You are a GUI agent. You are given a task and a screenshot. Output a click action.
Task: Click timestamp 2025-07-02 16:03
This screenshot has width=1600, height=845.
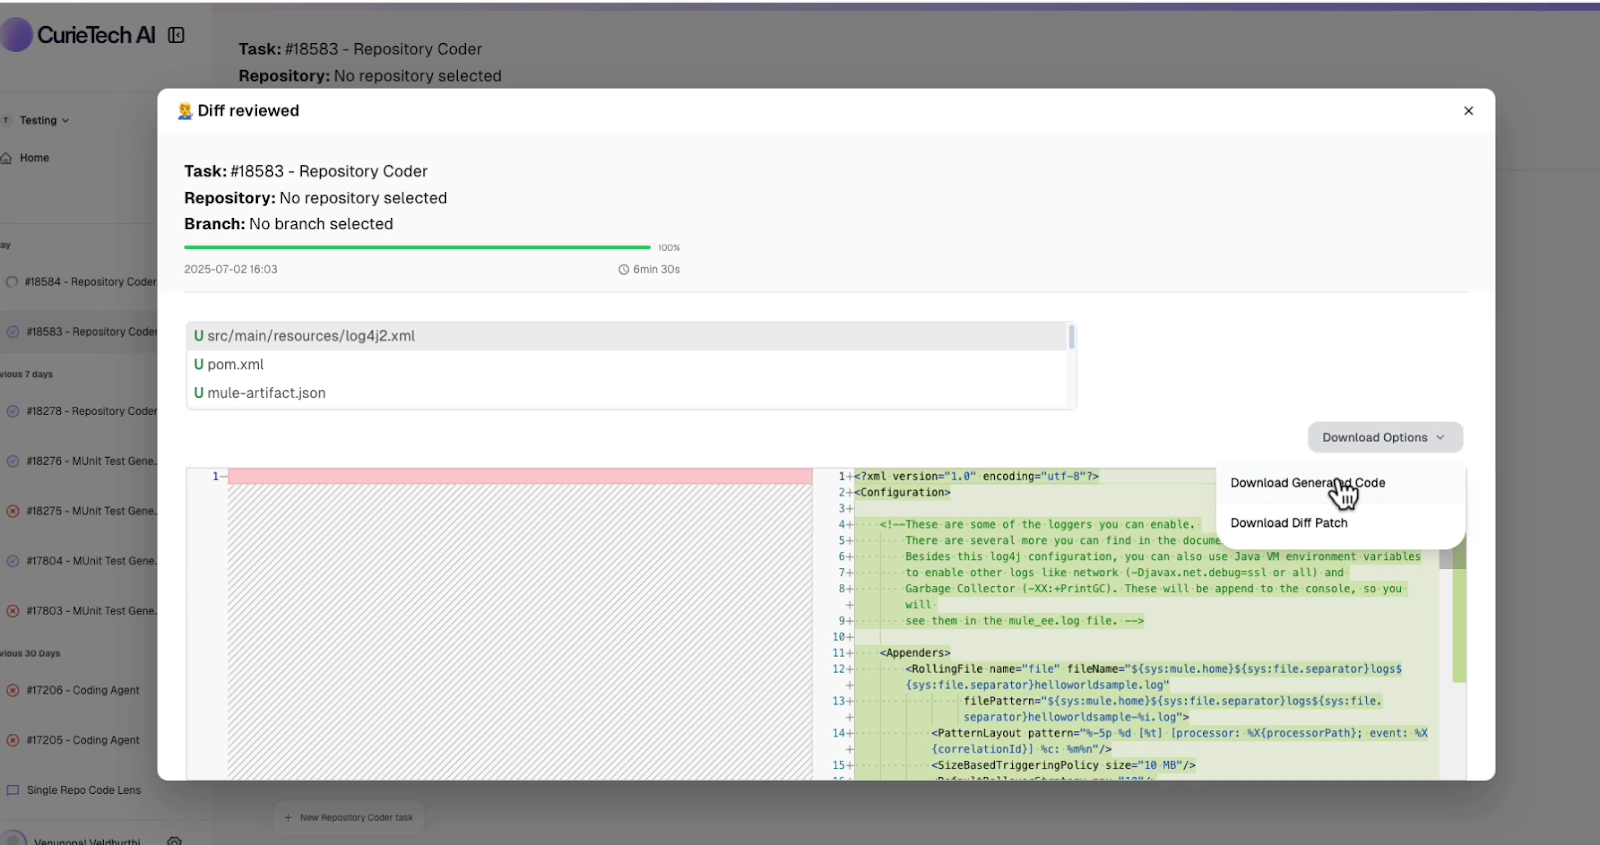tap(231, 270)
